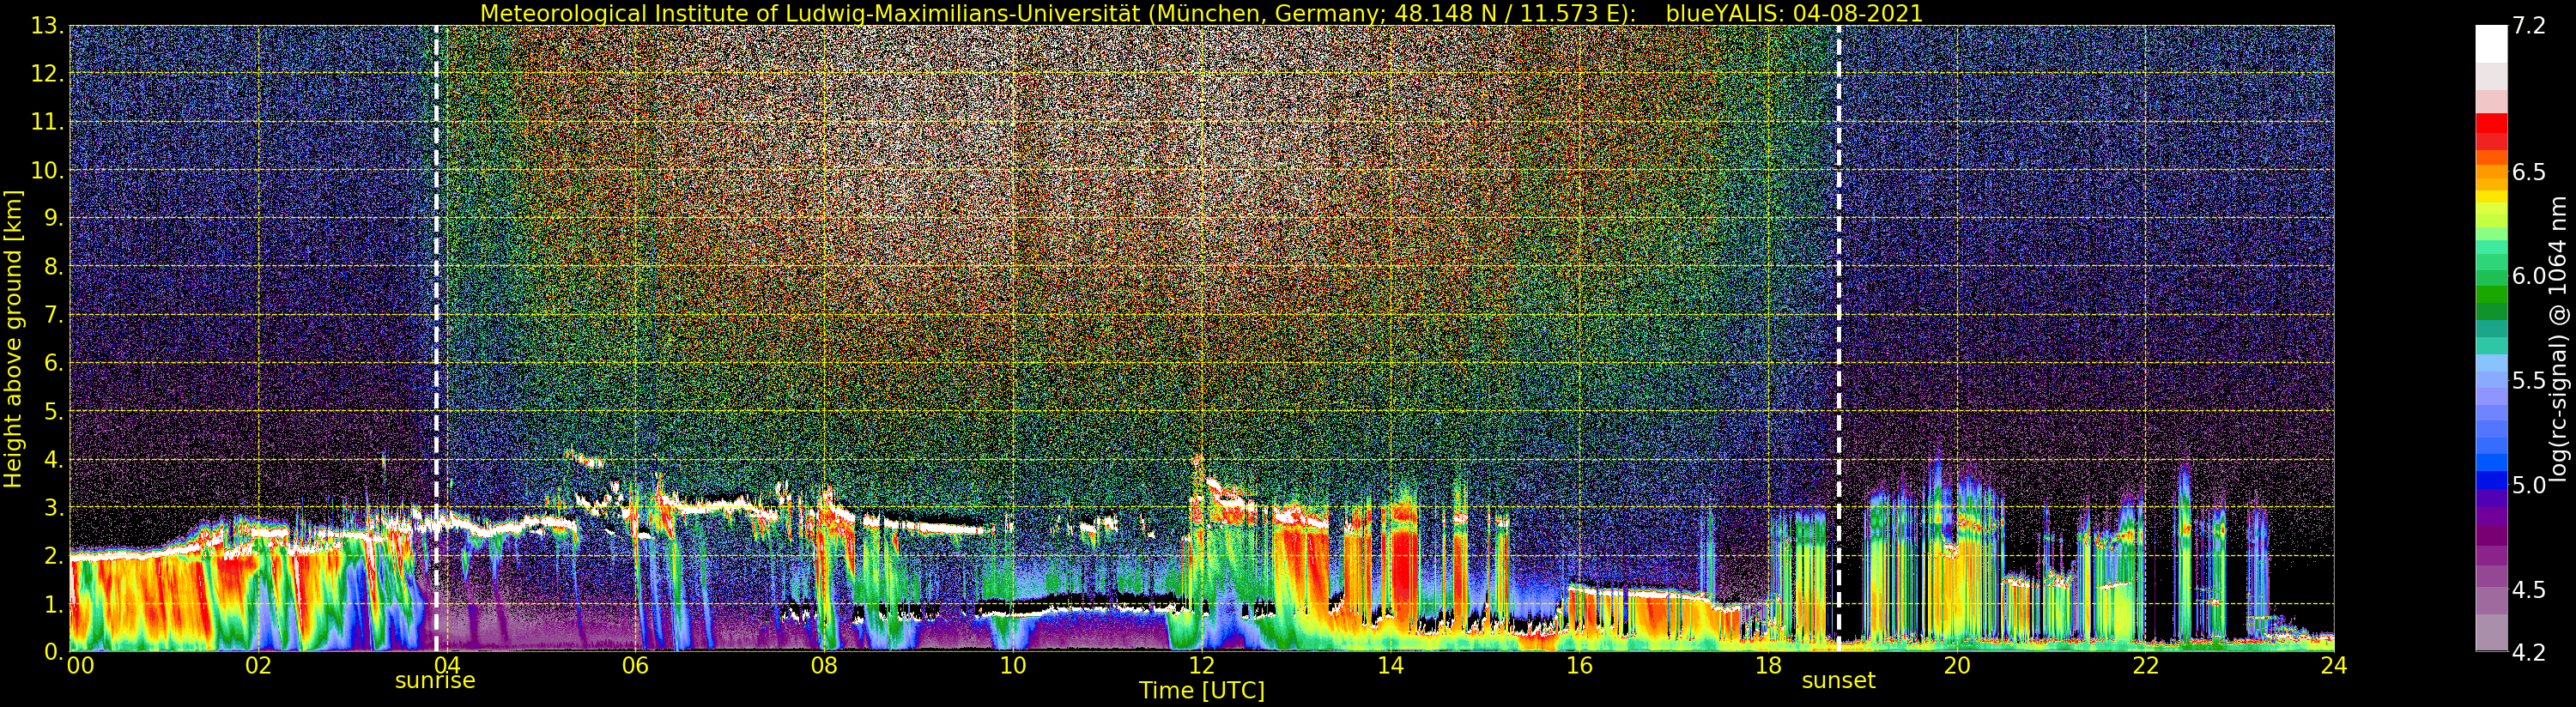
Task: Click the 24 hour tick label
Action: [x=2333, y=665]
